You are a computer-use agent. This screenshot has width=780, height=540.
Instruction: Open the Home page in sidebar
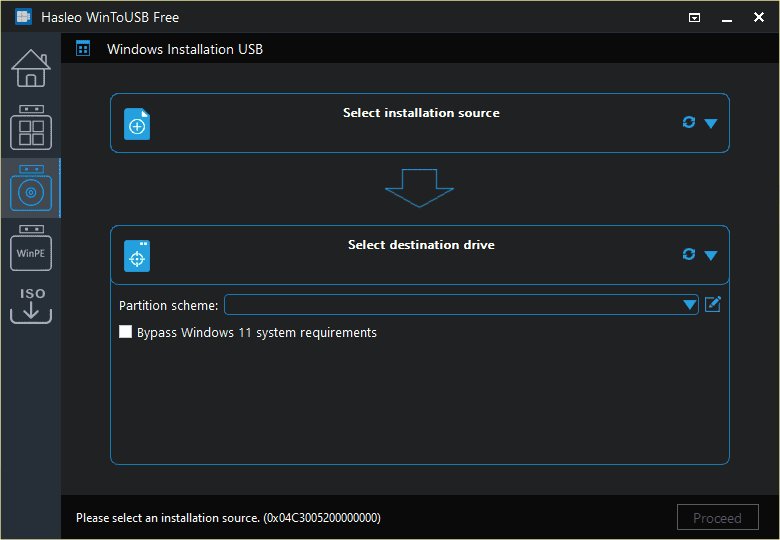pyautogui.click(x=30, y=68)
